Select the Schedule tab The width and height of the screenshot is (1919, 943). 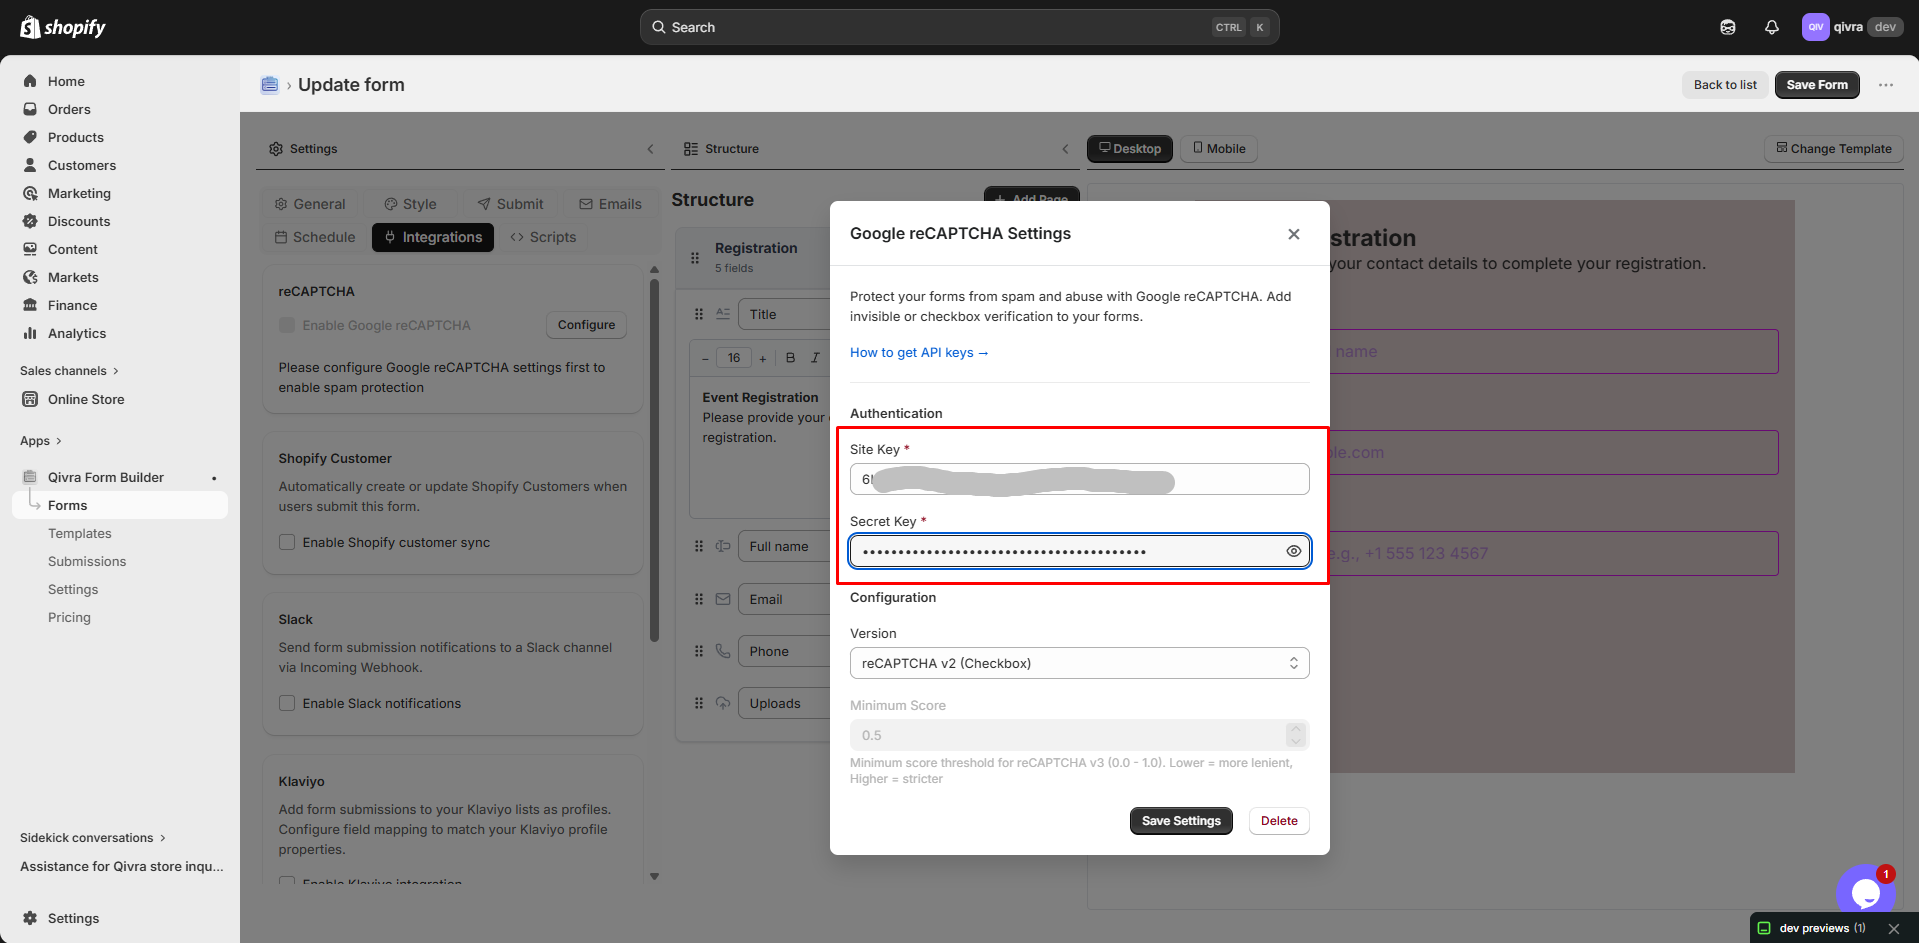[315, 237]
